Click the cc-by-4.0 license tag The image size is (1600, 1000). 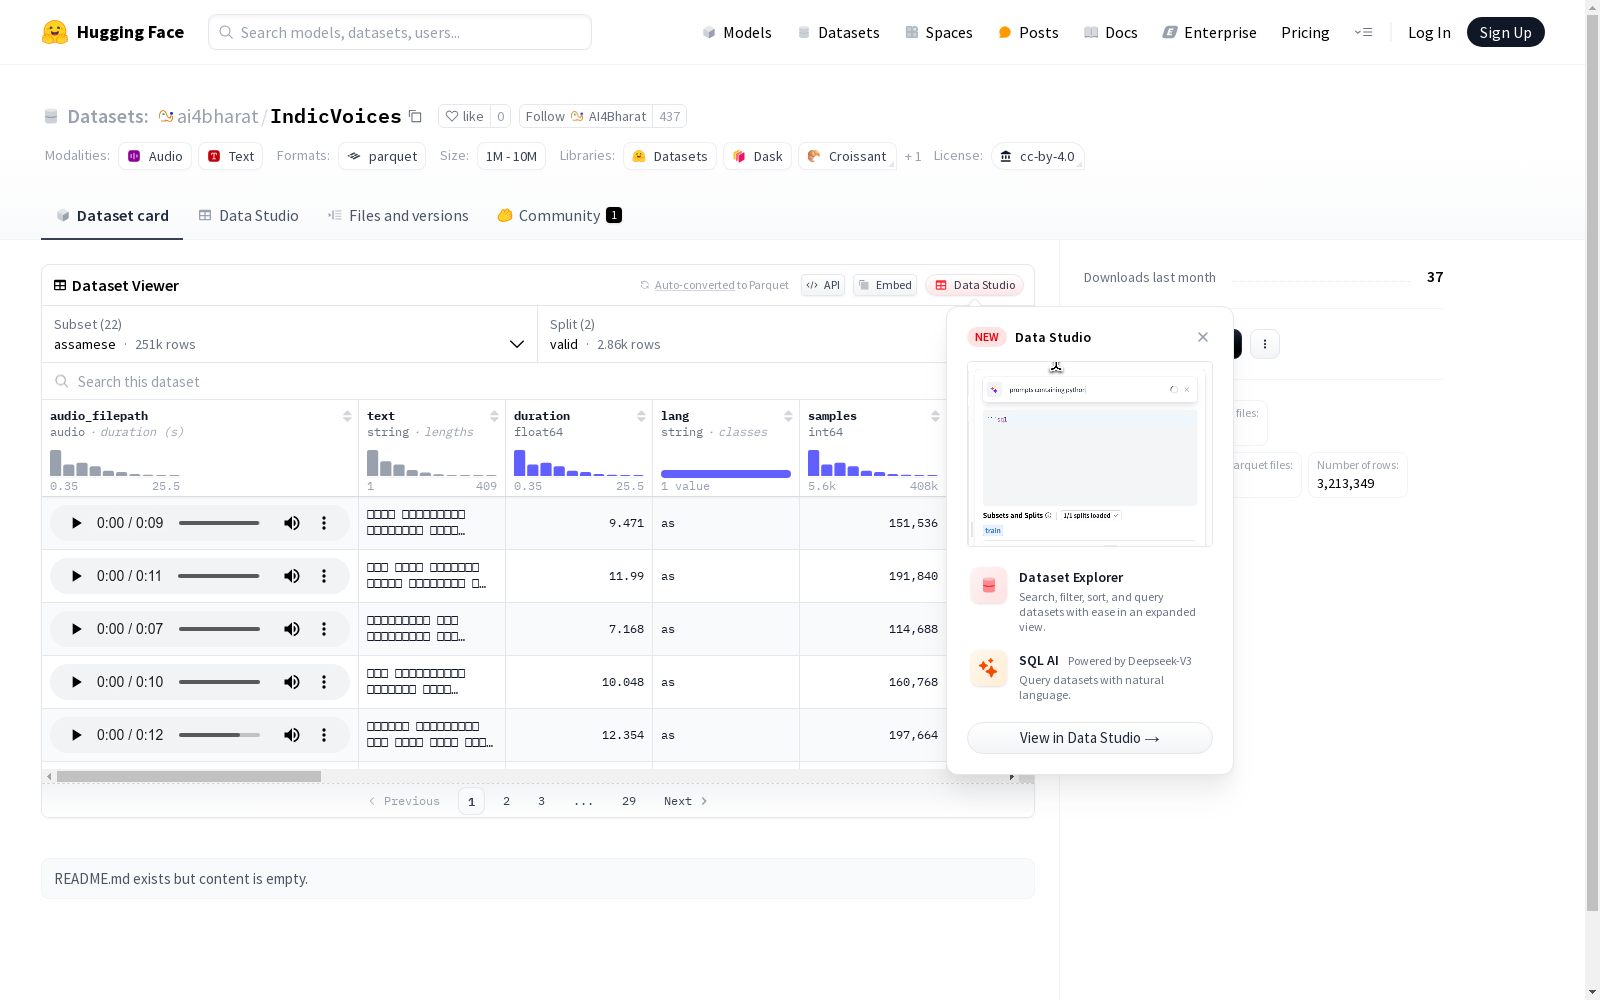point(1038,156)
